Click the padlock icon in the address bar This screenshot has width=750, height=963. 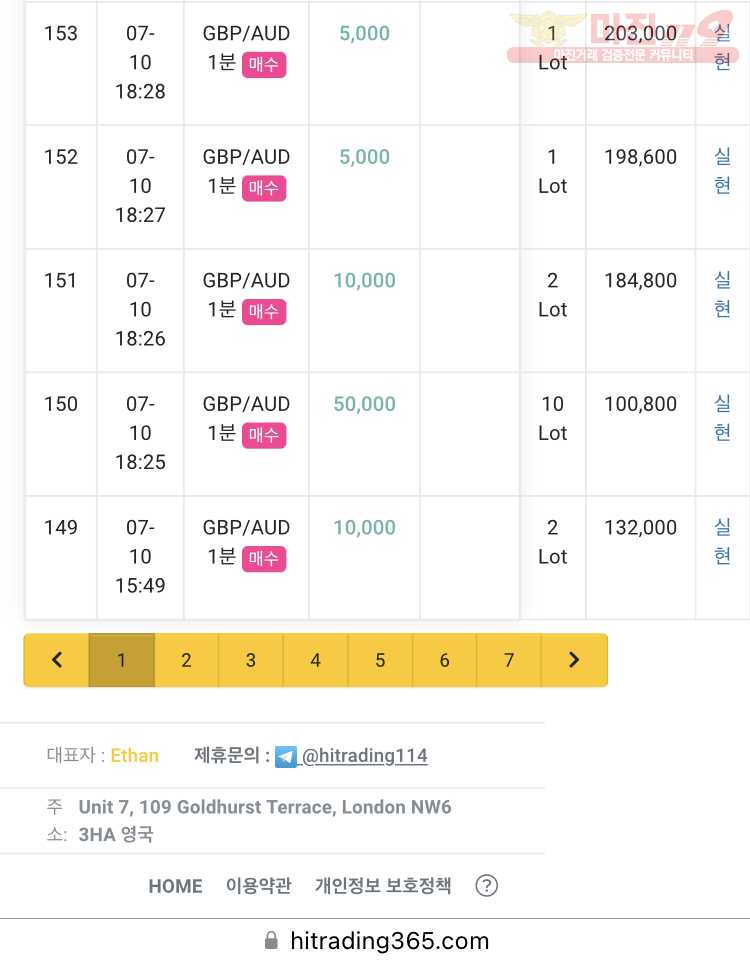(x=271, y=940)
